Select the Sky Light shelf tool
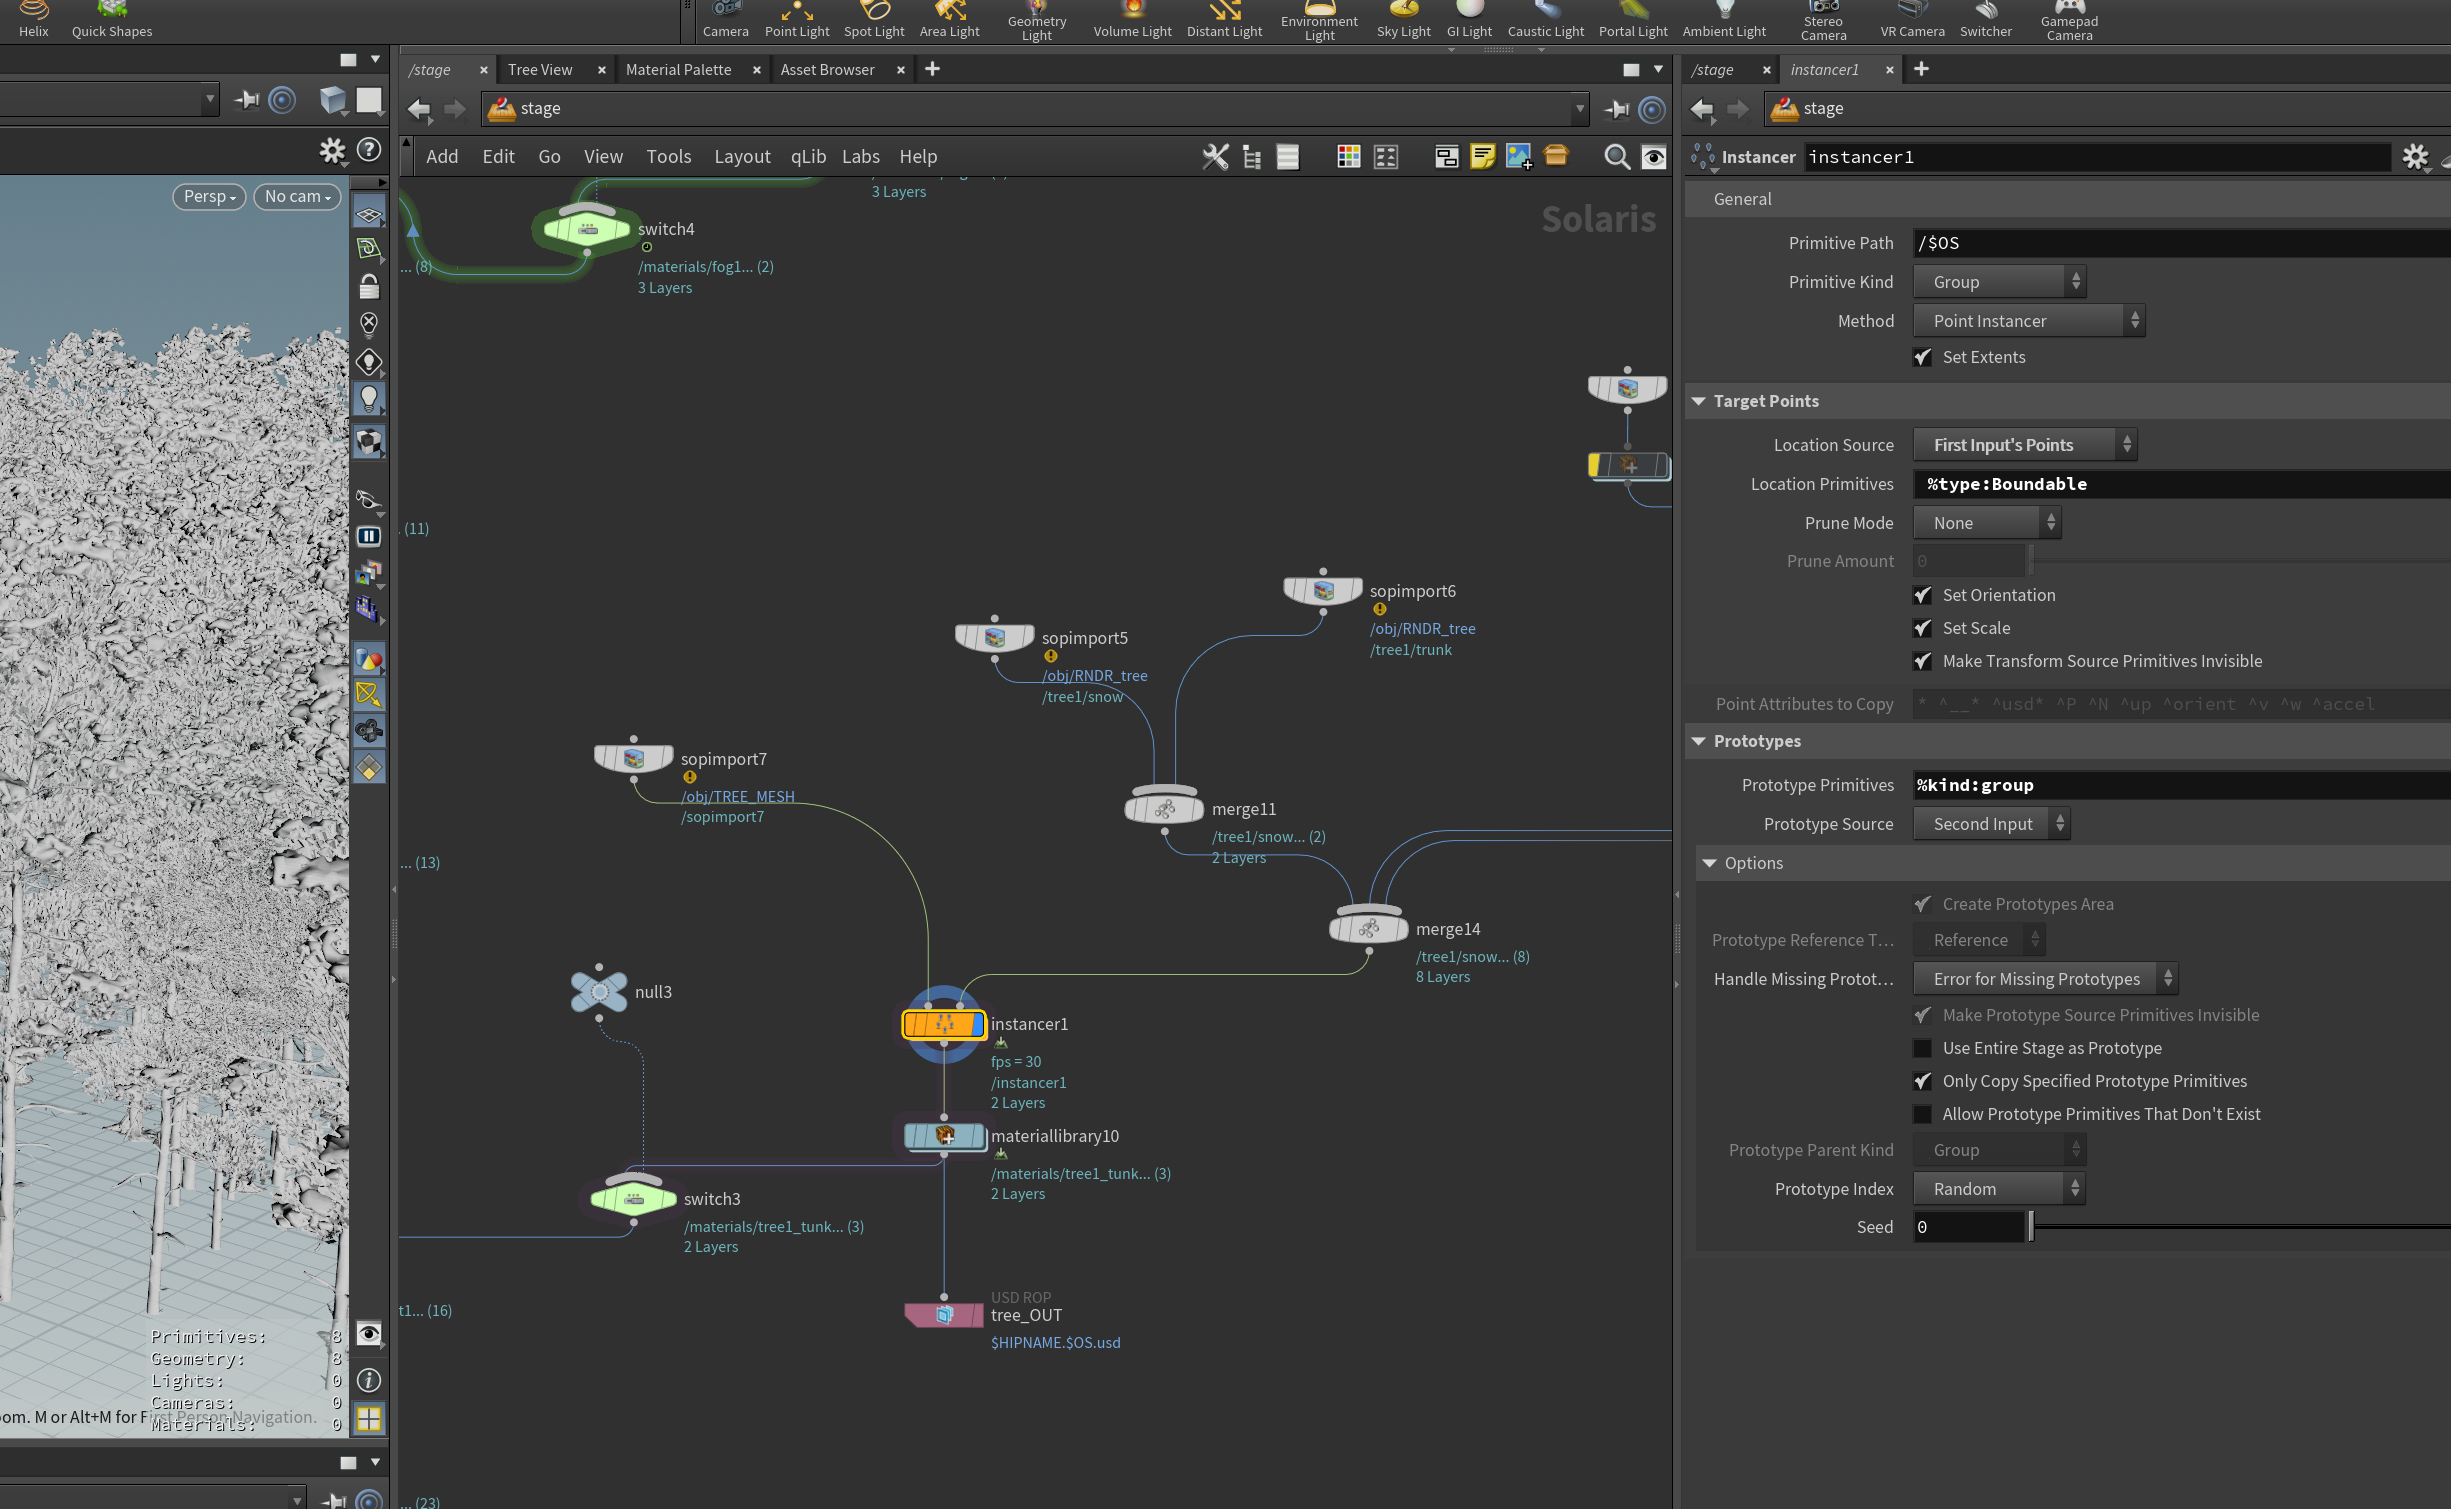 coord(1403,19)
